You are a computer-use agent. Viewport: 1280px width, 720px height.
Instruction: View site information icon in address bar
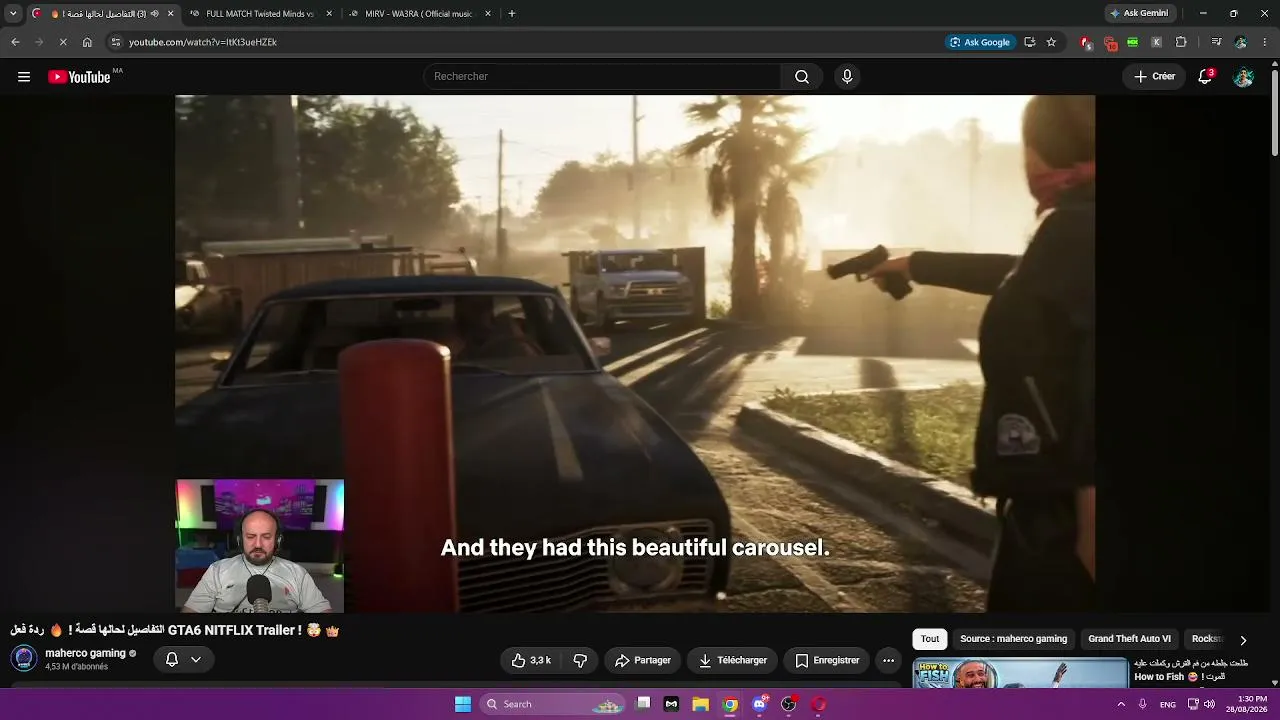[116, 42]
